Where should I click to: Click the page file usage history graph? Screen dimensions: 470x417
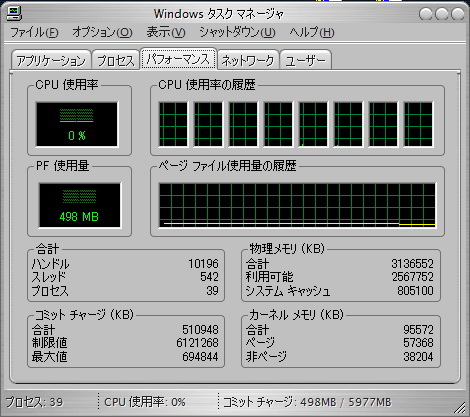[297, 205]
